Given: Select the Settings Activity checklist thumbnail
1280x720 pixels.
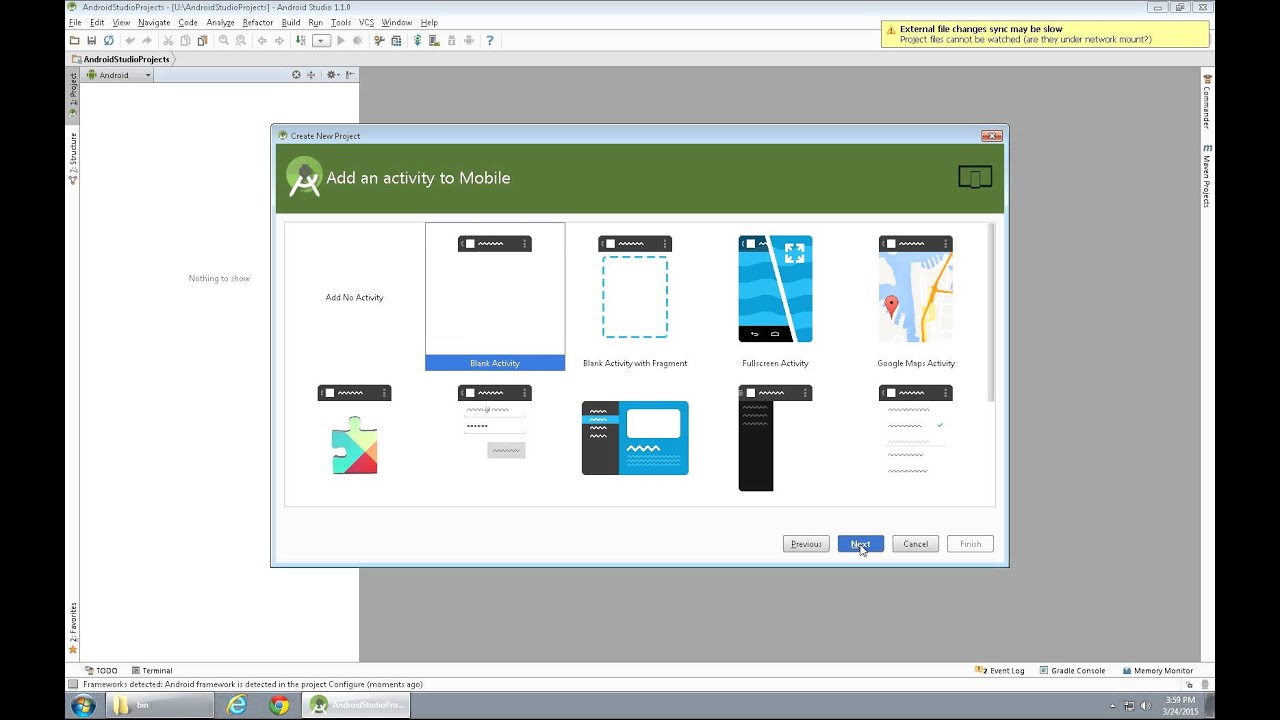Looking at the screenshot, I should click(x=916, y=439).
